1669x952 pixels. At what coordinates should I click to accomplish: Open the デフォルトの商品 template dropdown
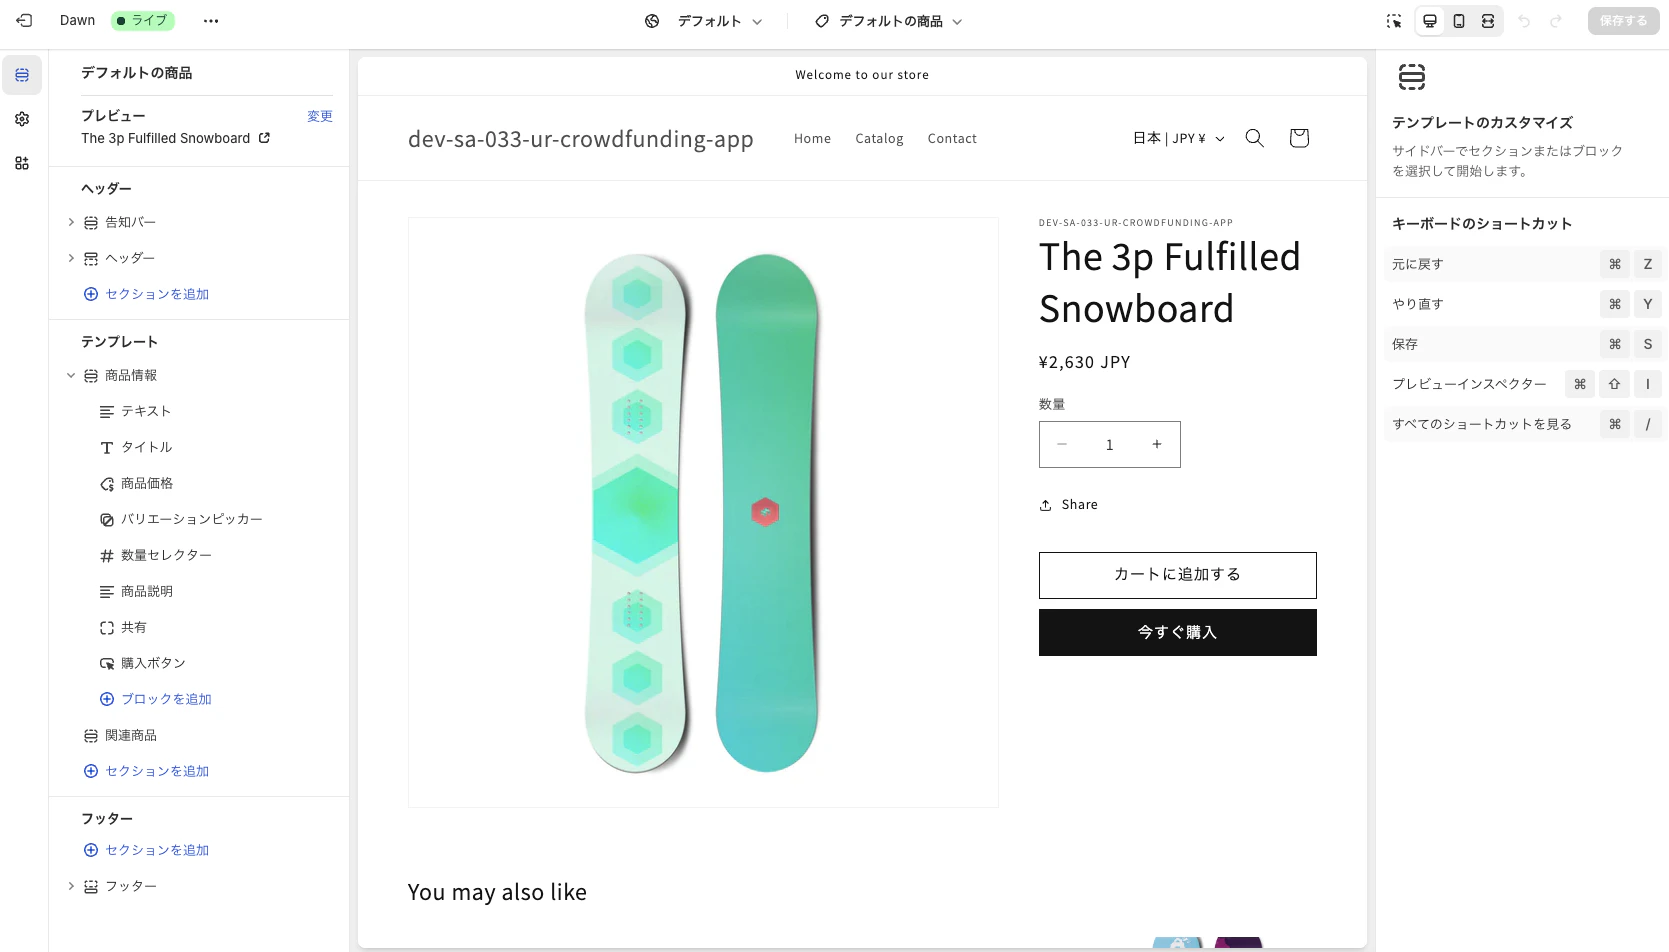click(x=888, y=21)
